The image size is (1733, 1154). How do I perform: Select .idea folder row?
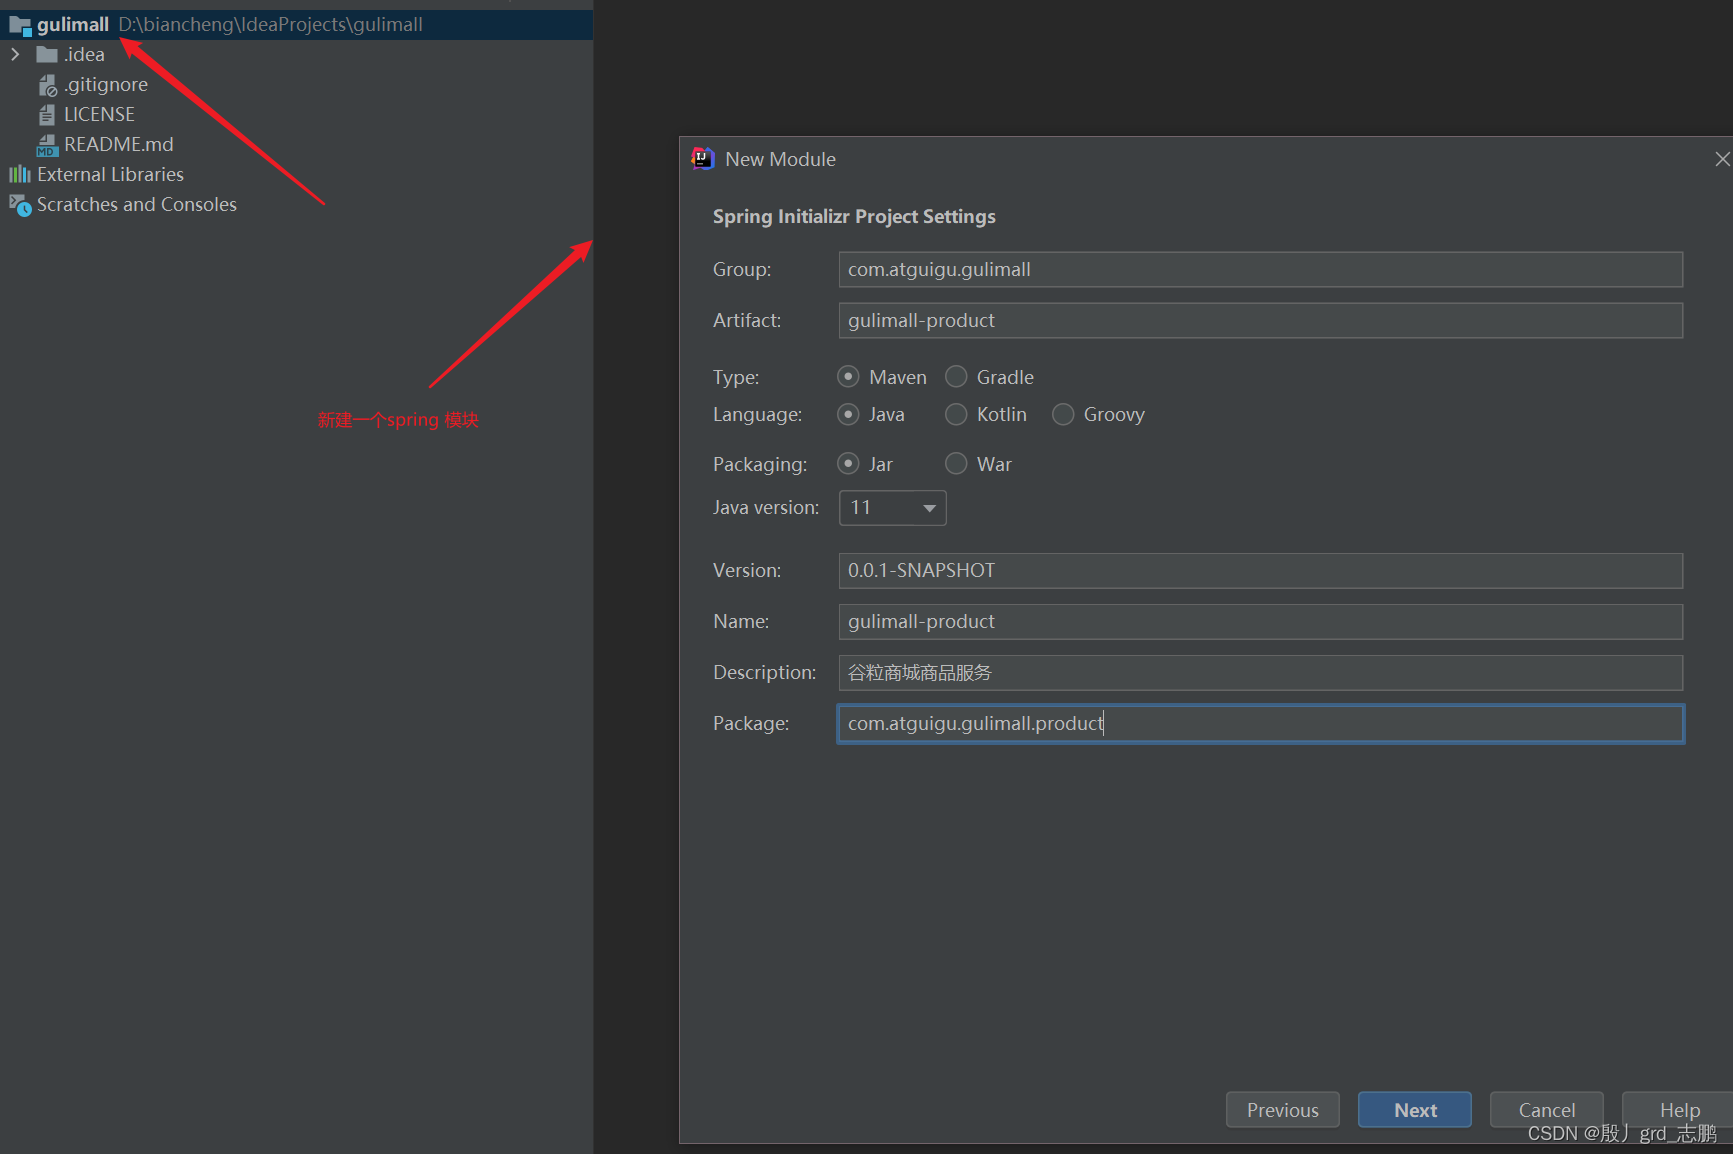point(296,55)
